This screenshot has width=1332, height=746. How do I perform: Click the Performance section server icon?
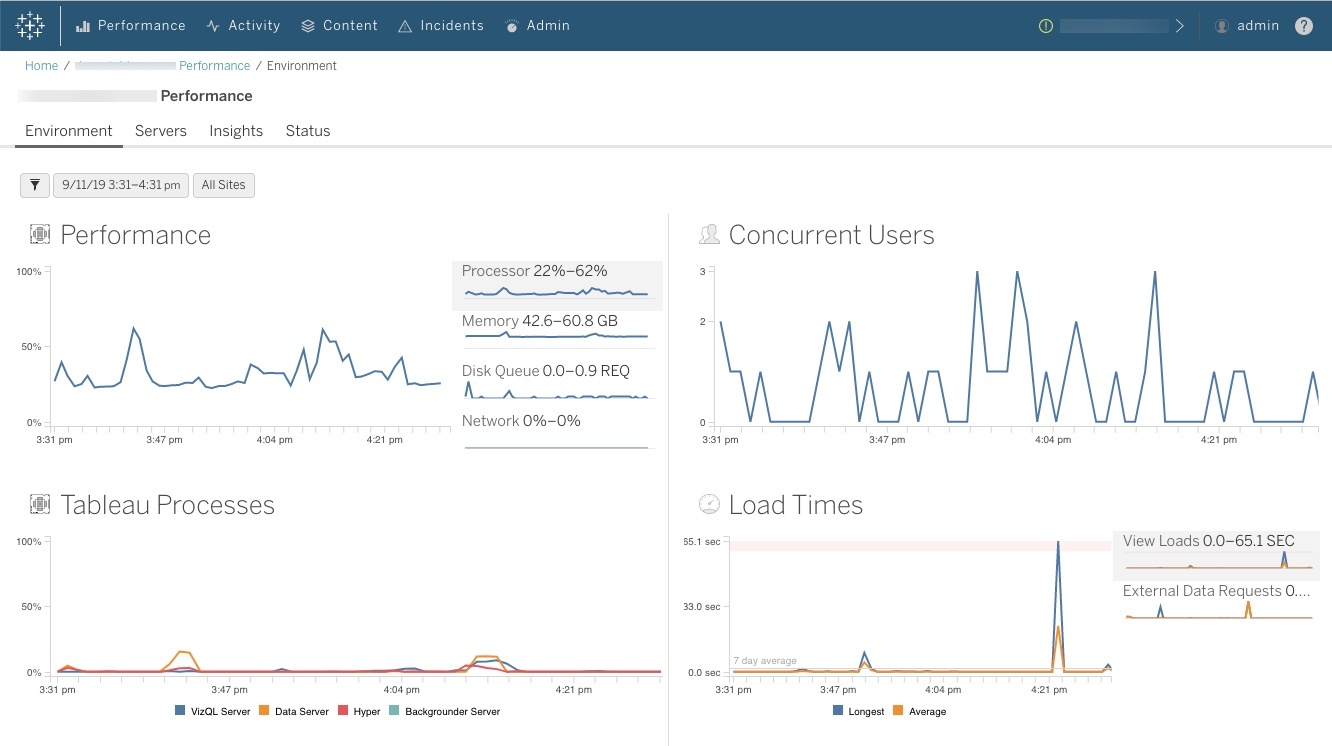point(39,232)
